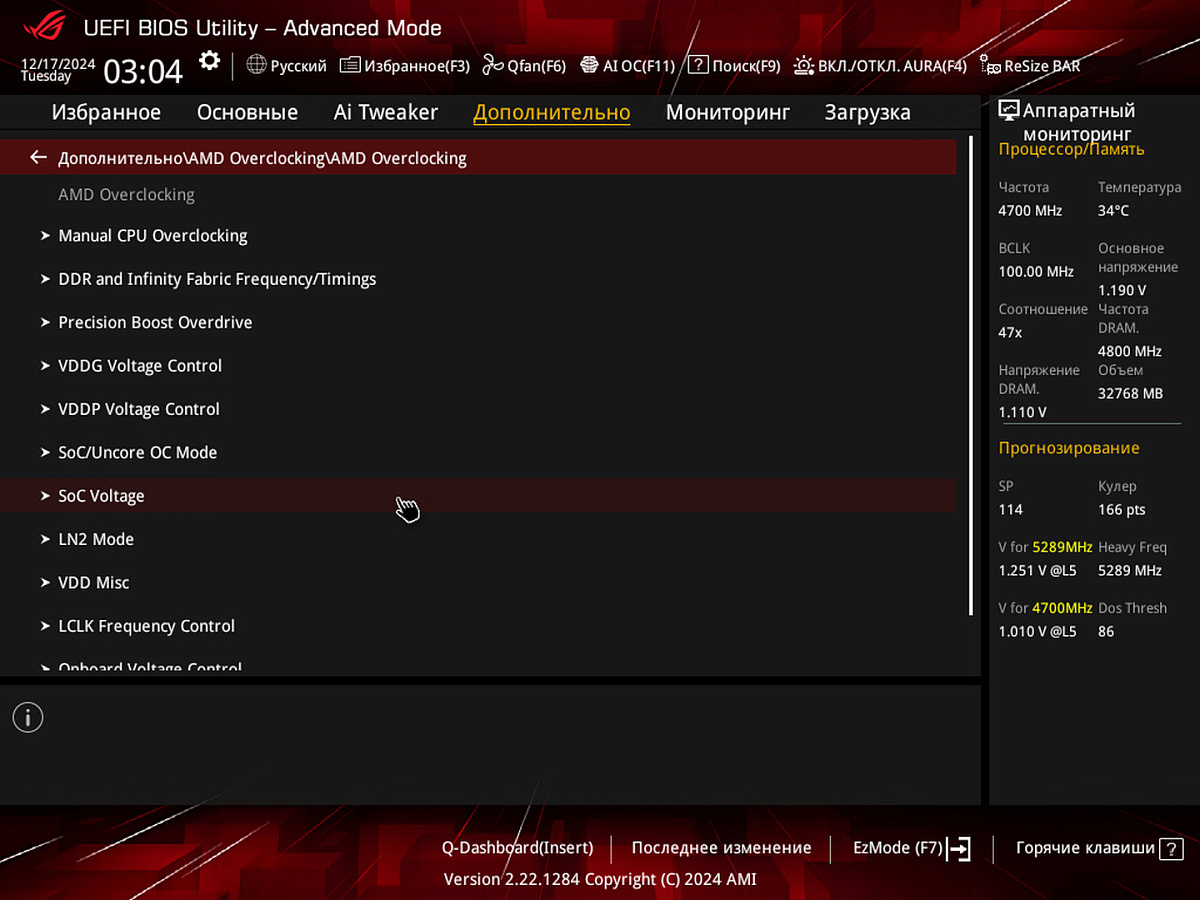1200x900 pixels.
Task: Open the Мониторинг tab
Action: [x=728, y=112]
